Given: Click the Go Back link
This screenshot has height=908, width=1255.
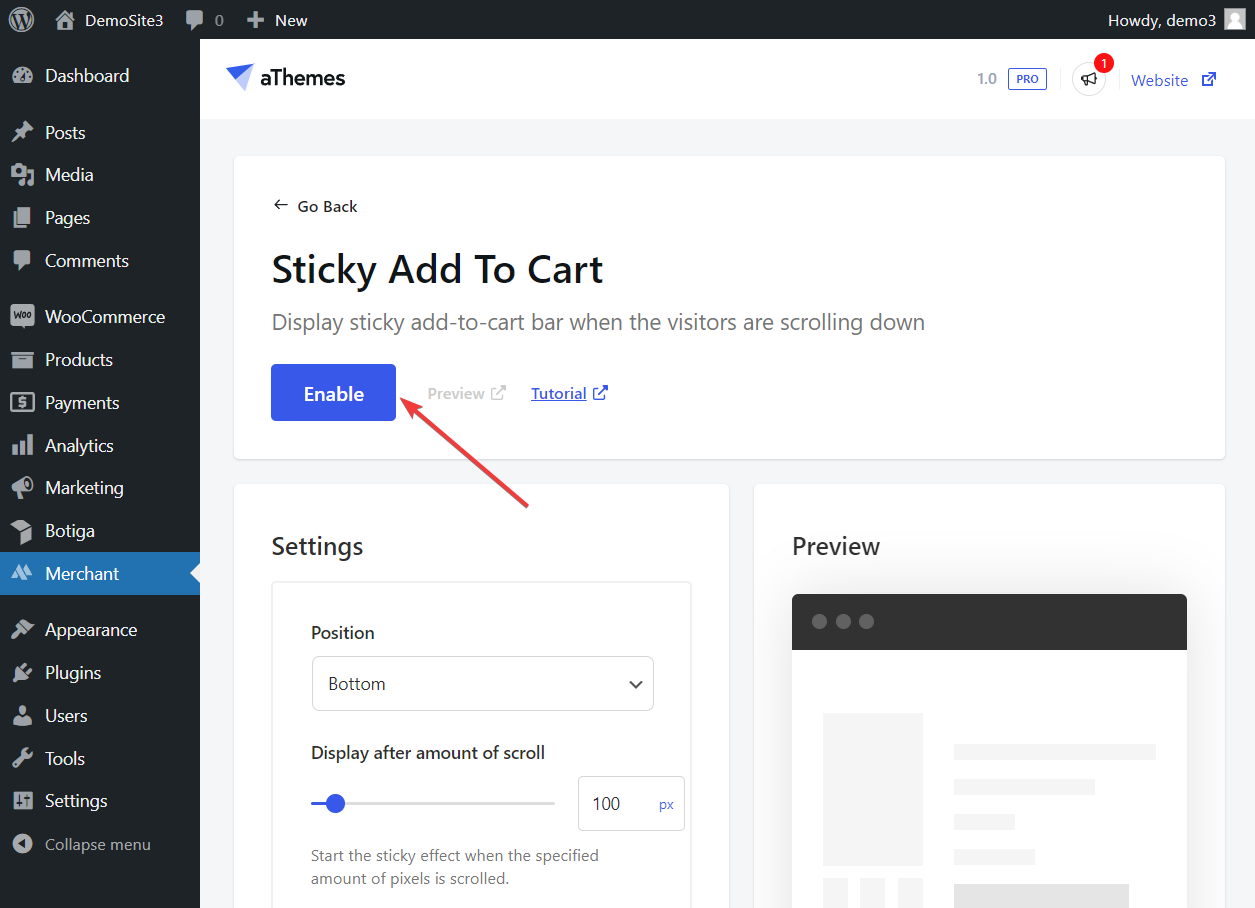Looking at the screenshot, I should pos(315,206).
